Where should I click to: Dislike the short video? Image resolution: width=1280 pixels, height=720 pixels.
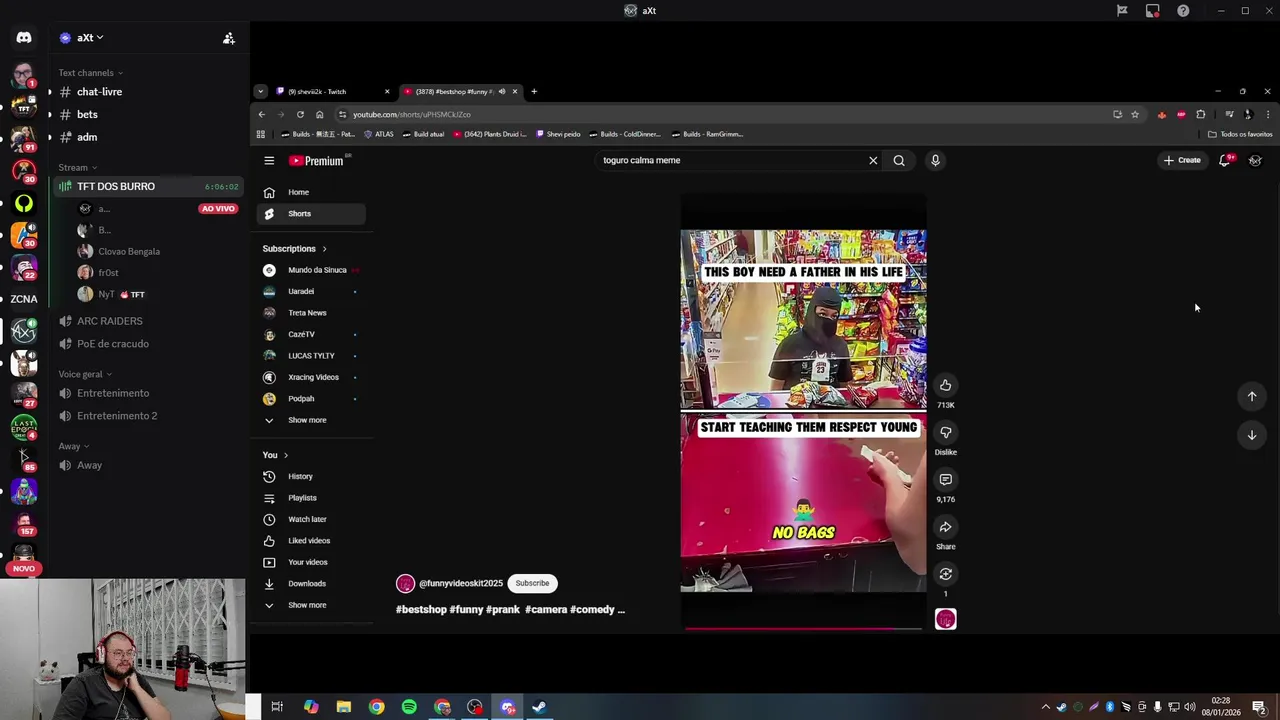(x=945, y=432)
